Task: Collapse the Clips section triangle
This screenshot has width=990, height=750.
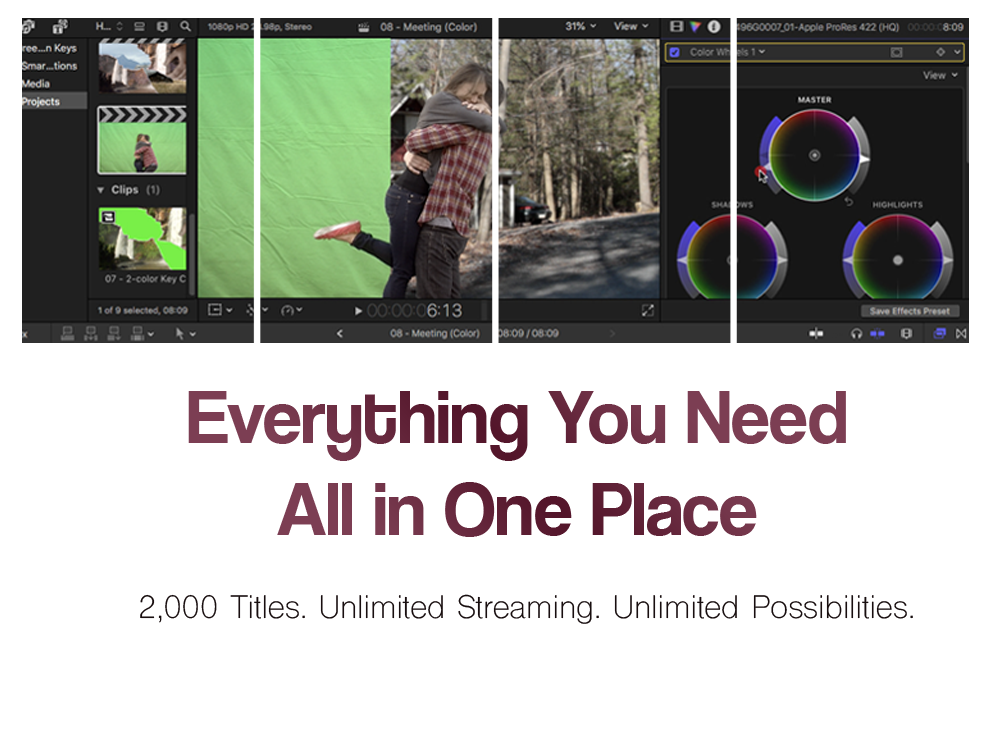Action: pos(101,190)
